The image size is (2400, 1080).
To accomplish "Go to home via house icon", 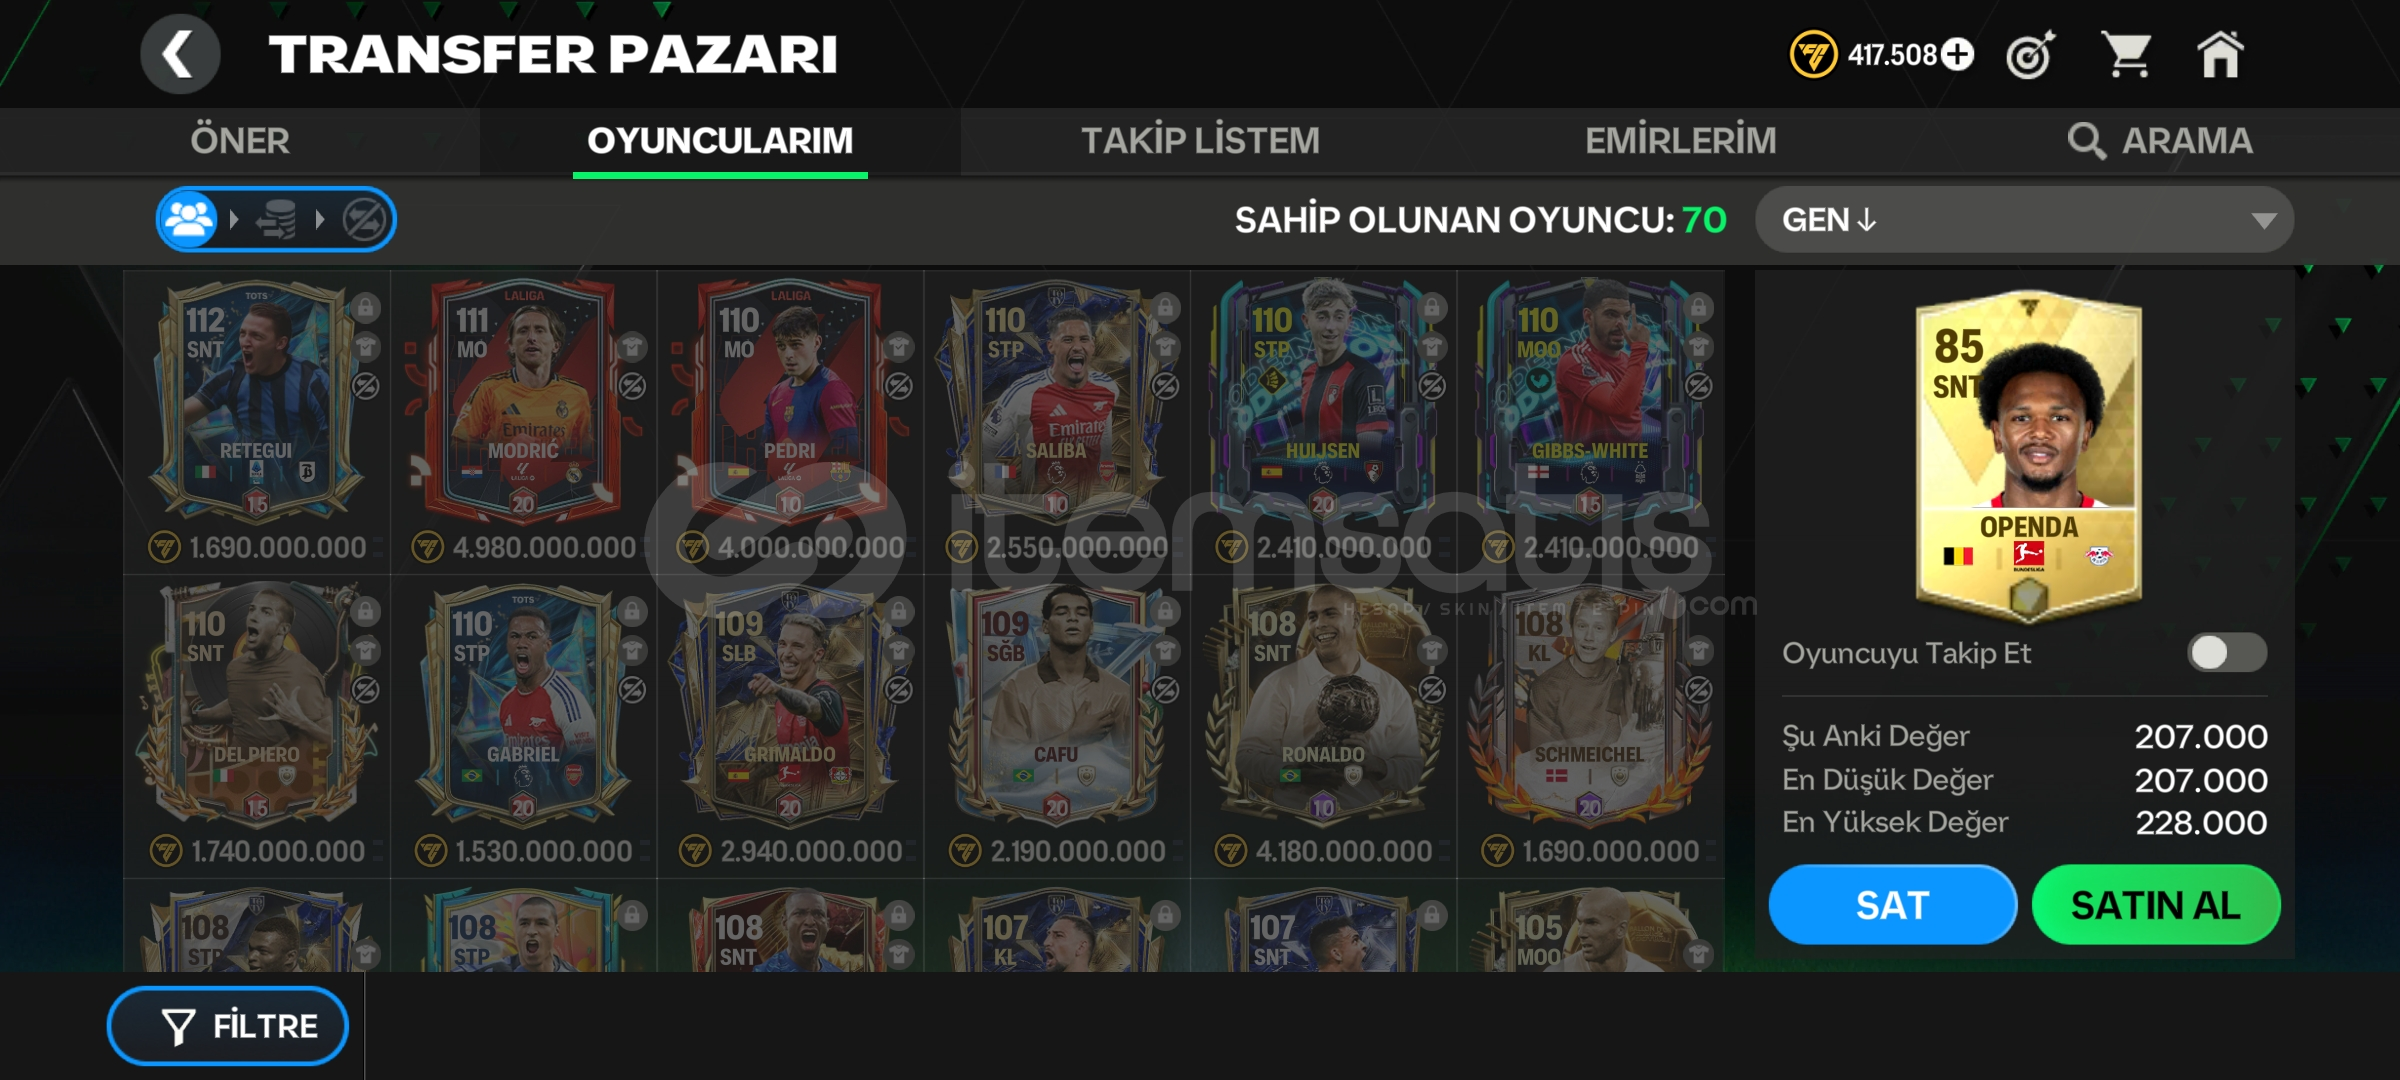I will coord(2220,54).
